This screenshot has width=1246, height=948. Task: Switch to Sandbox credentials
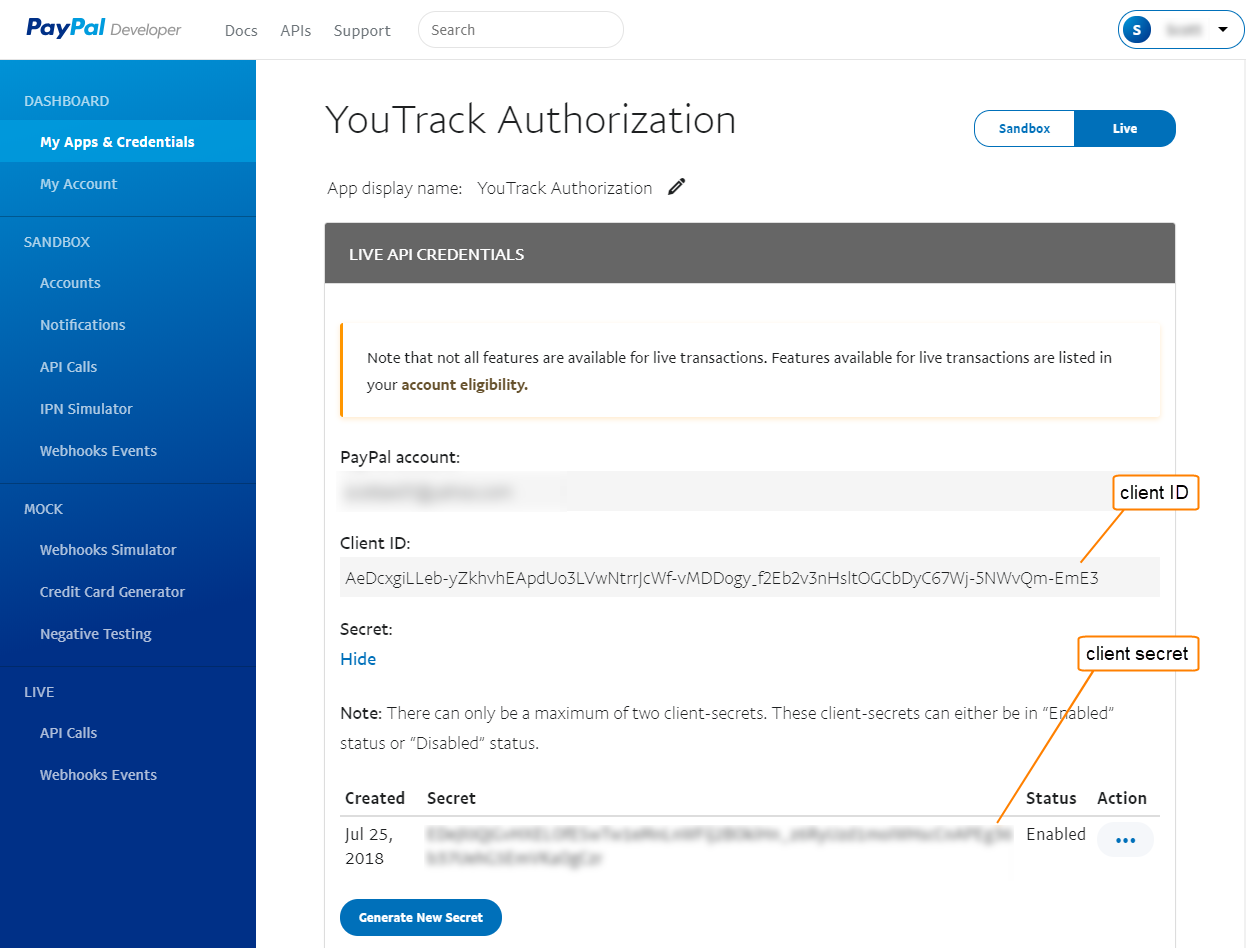[x=1023, y=128]
